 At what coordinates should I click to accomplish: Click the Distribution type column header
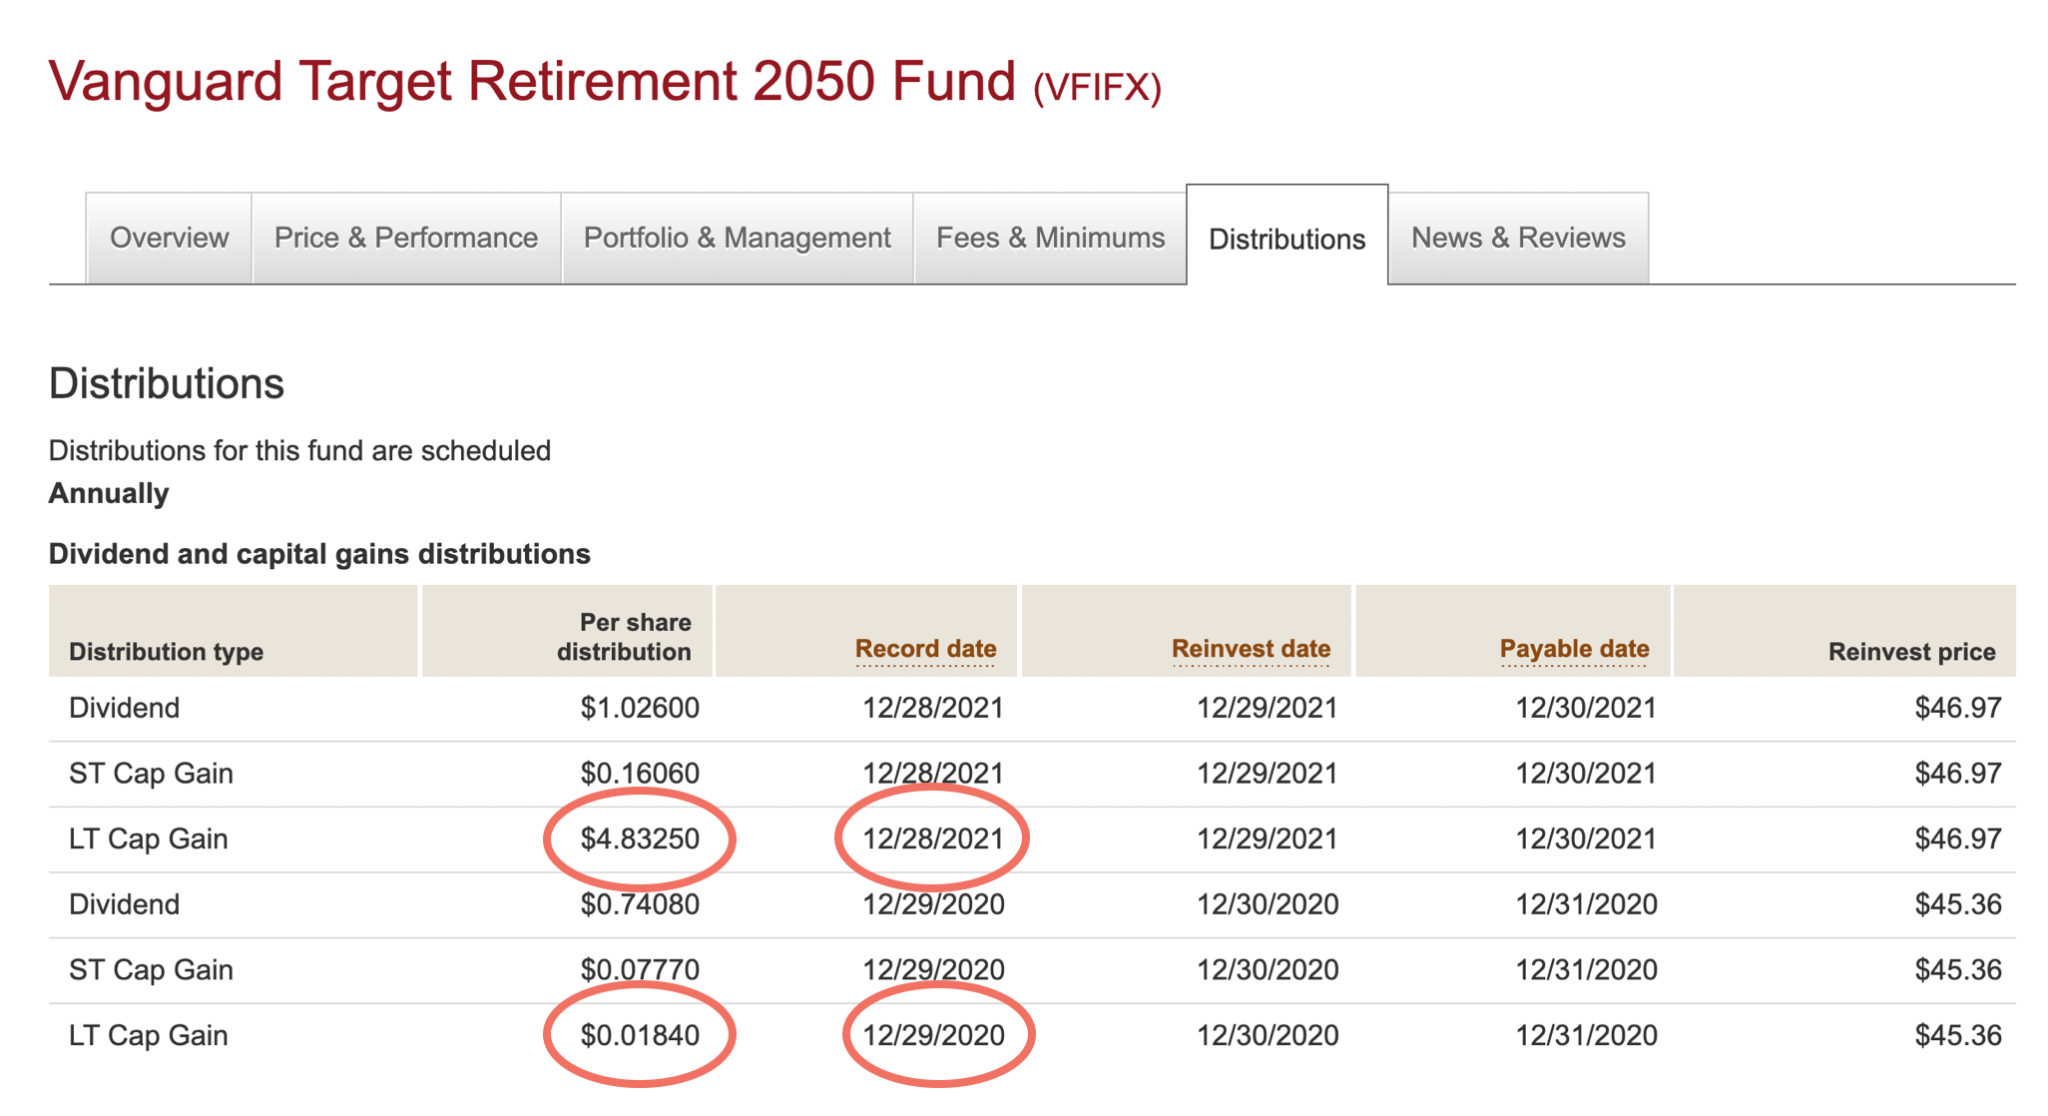point(166,652)
